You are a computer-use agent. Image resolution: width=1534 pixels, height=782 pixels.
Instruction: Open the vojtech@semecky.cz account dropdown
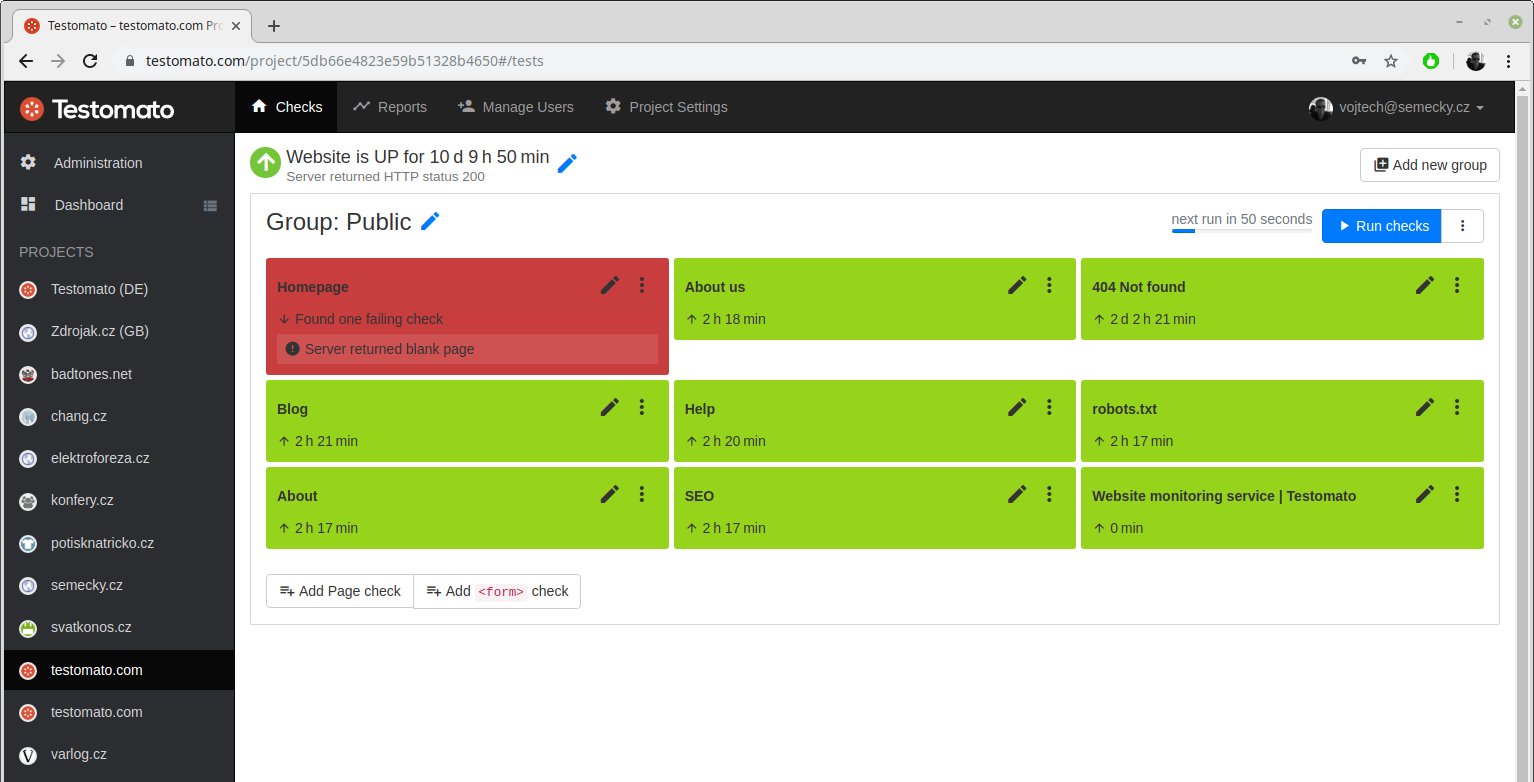click(x=1396, y=108)
